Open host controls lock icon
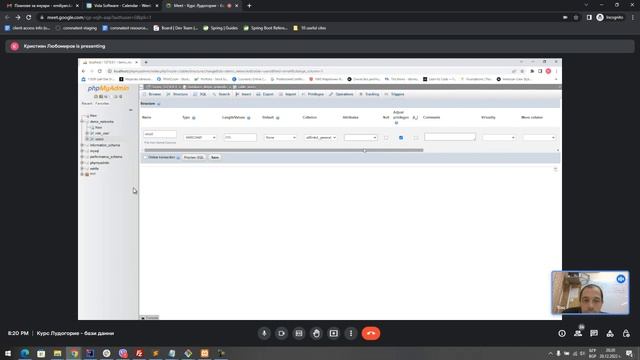Screen dimensions: 640x360 click(626, 333)
